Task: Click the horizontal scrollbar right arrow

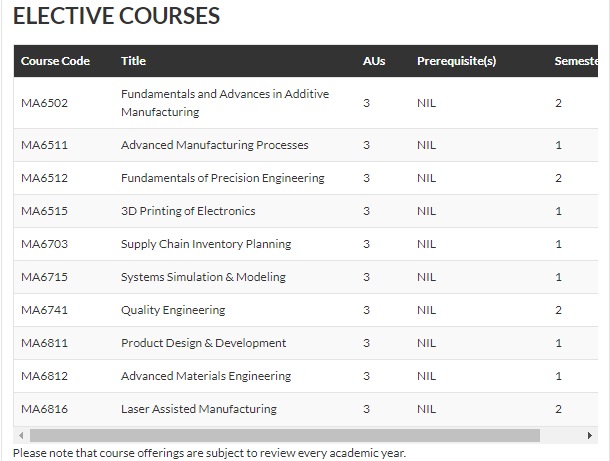Action: point(589,436)
